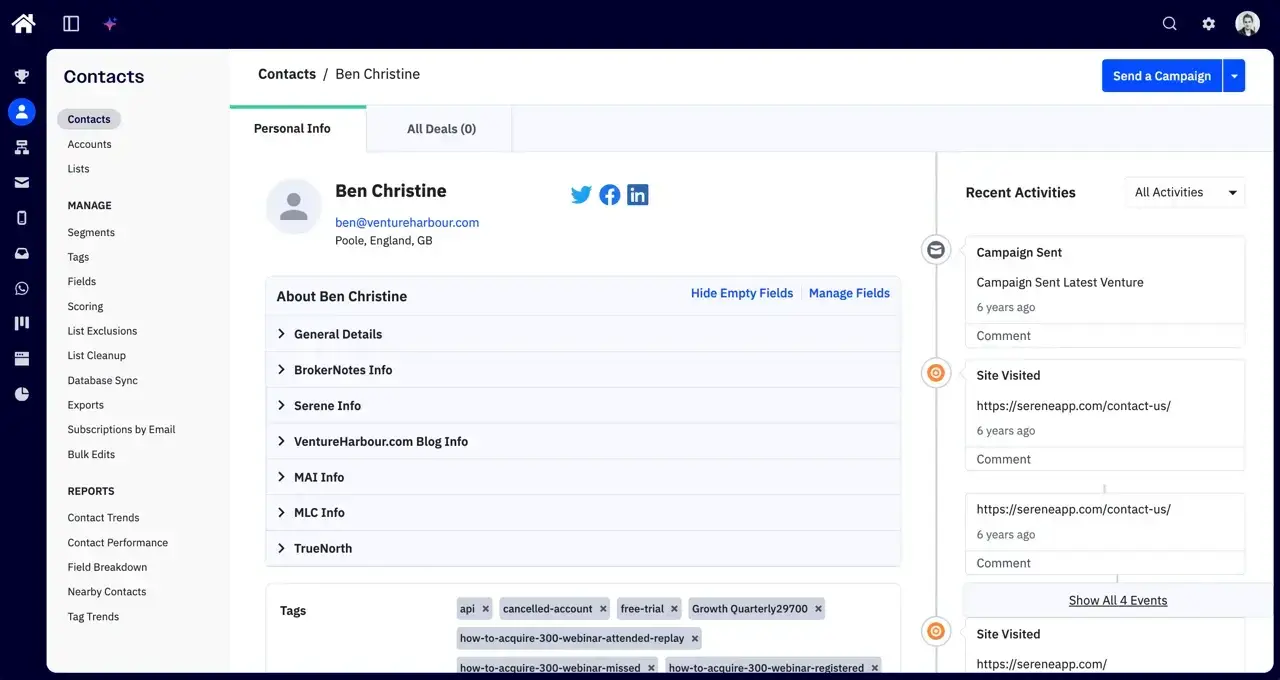Image resolution: width=1280 pixels, height=680 pixels.
Task: Open Database Sync under Manage
Action: pos(103,380)
